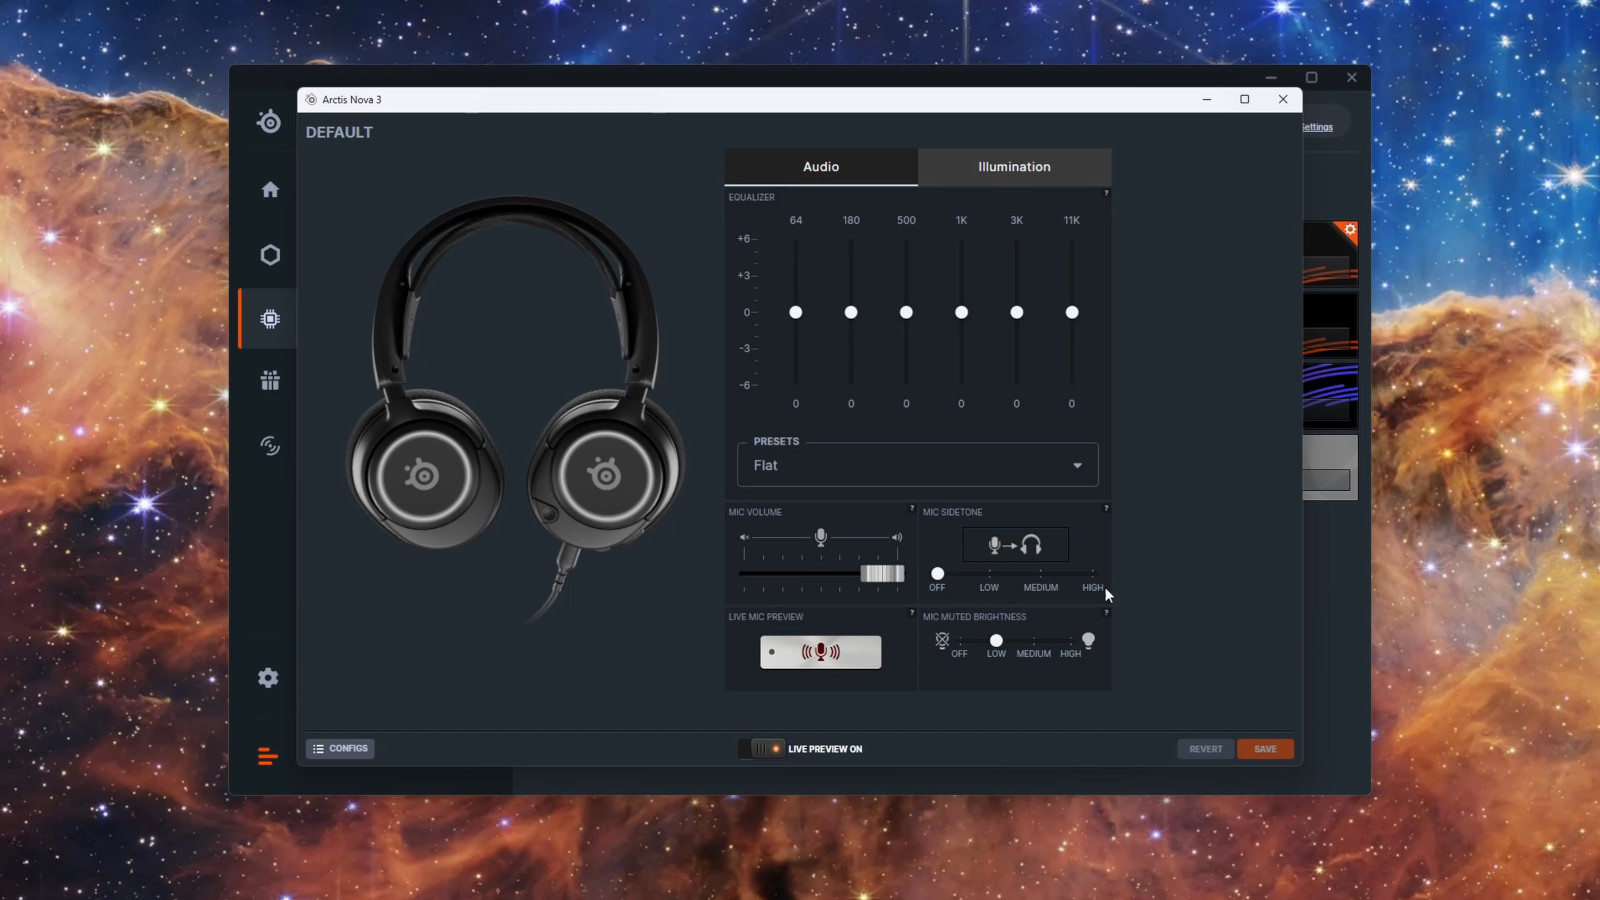Image resolution: width=1600 pixels, height=900 pixels.
Task: Close the background SteelSeries GG window
Action: pos(1351,77)
